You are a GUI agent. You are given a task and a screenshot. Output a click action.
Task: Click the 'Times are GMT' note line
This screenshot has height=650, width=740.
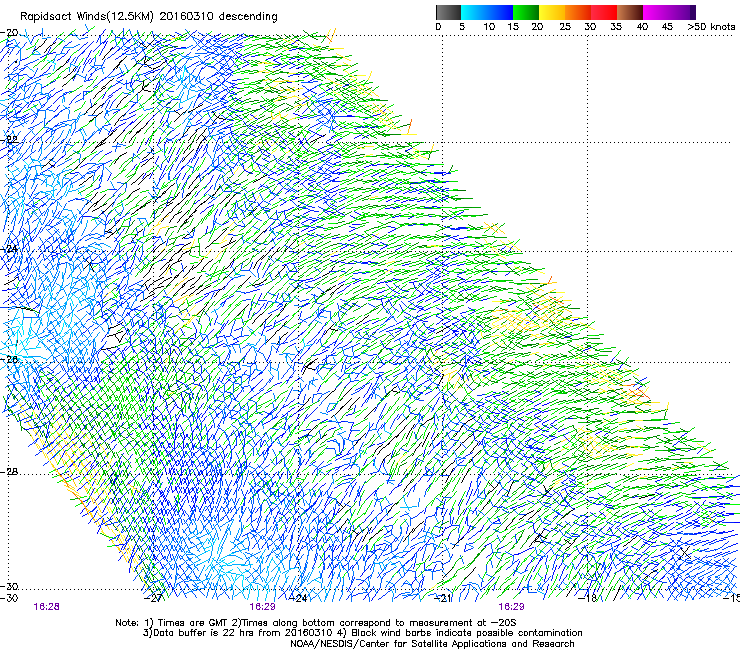tap(316, 623)
